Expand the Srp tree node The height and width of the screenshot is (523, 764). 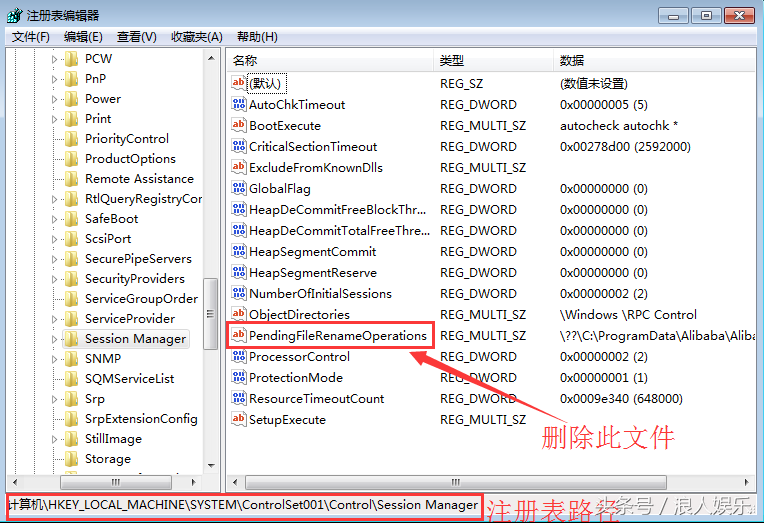click(54, 399)
